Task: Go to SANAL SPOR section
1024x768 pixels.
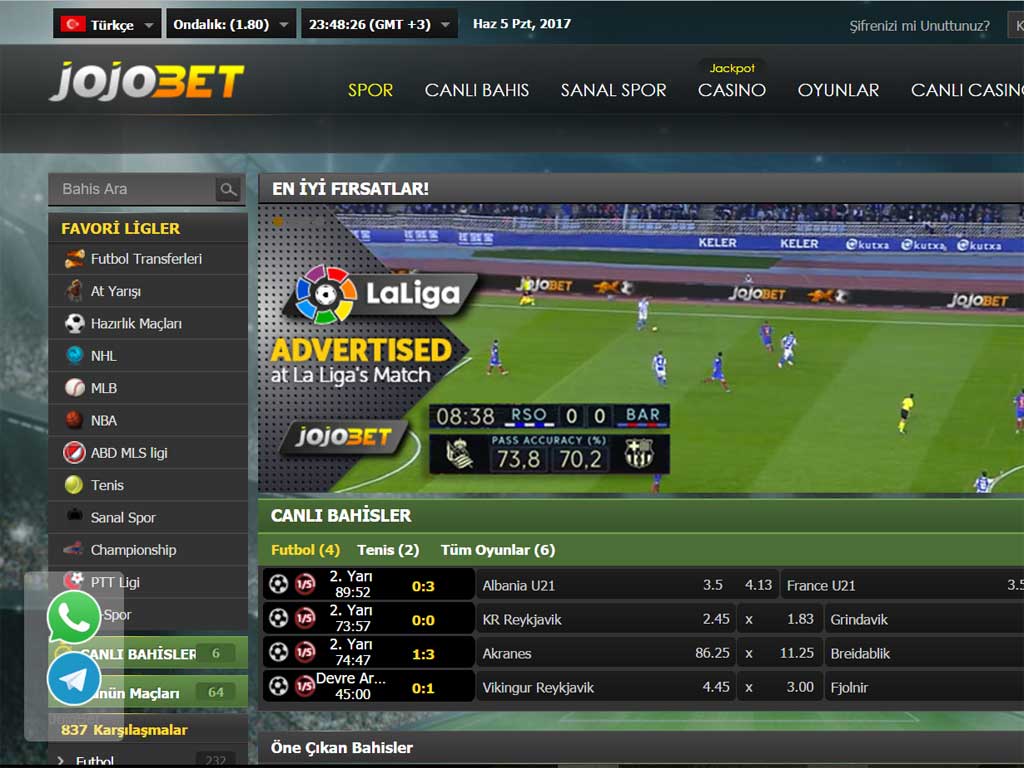Action: point(613,90)
